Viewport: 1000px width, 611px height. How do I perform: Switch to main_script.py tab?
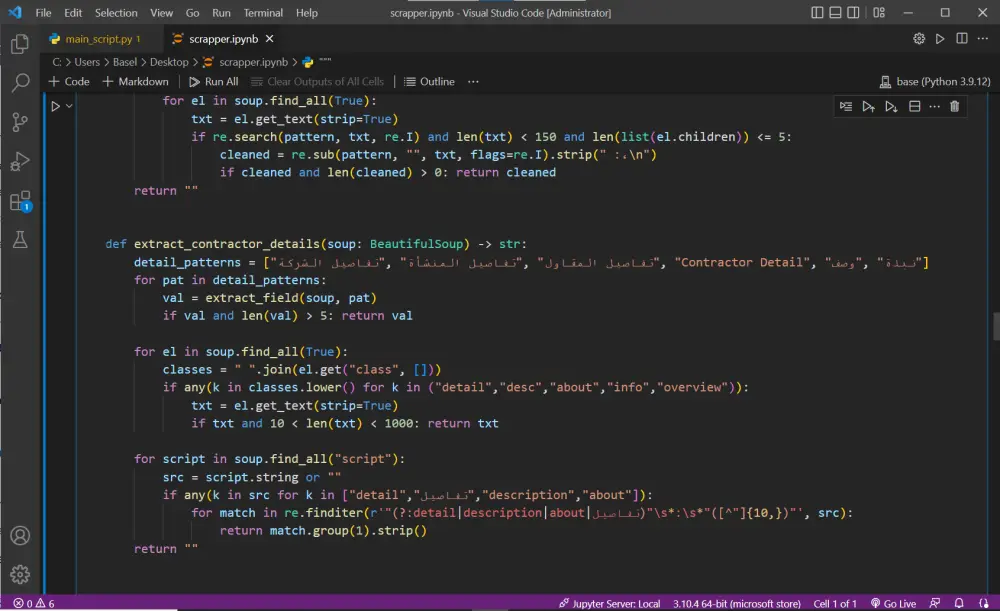[101, 39]
